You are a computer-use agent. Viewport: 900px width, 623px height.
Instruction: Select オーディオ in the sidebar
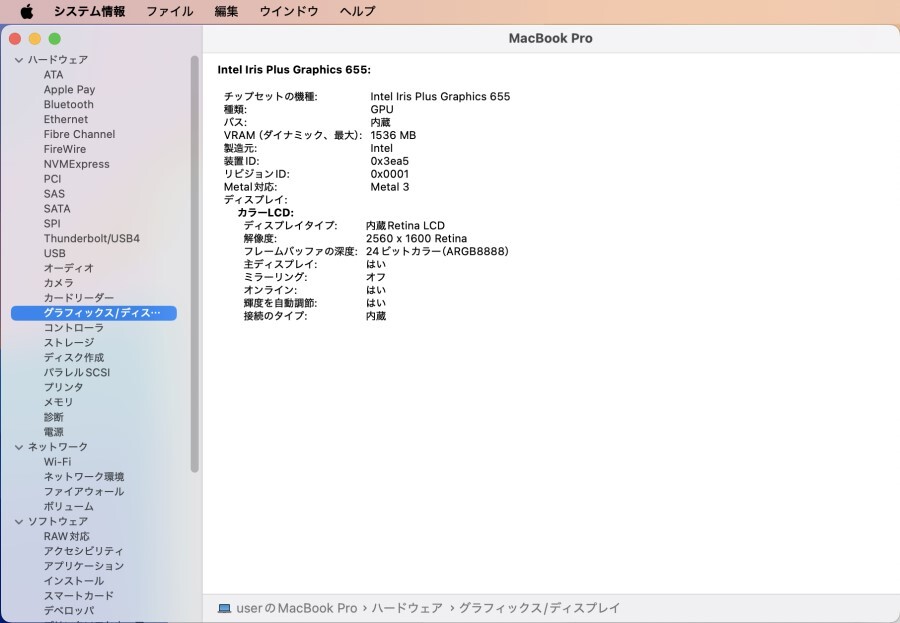click(68, 268)
